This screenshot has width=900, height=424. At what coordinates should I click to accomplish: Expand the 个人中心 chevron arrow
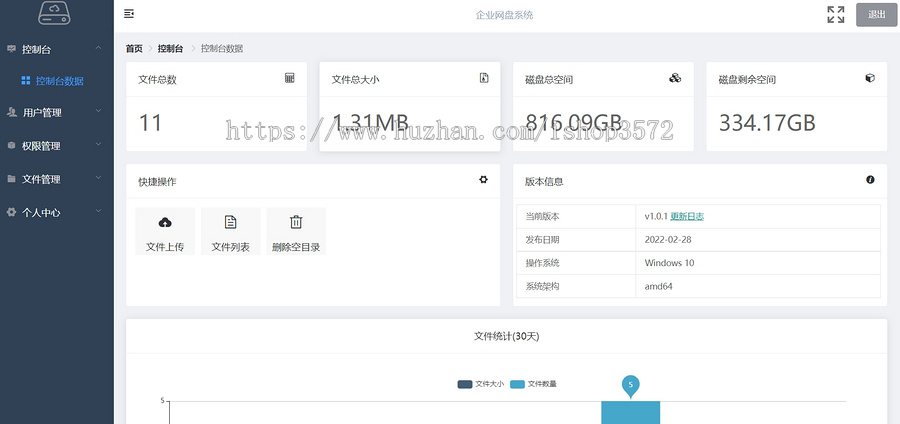coord(98,211)
